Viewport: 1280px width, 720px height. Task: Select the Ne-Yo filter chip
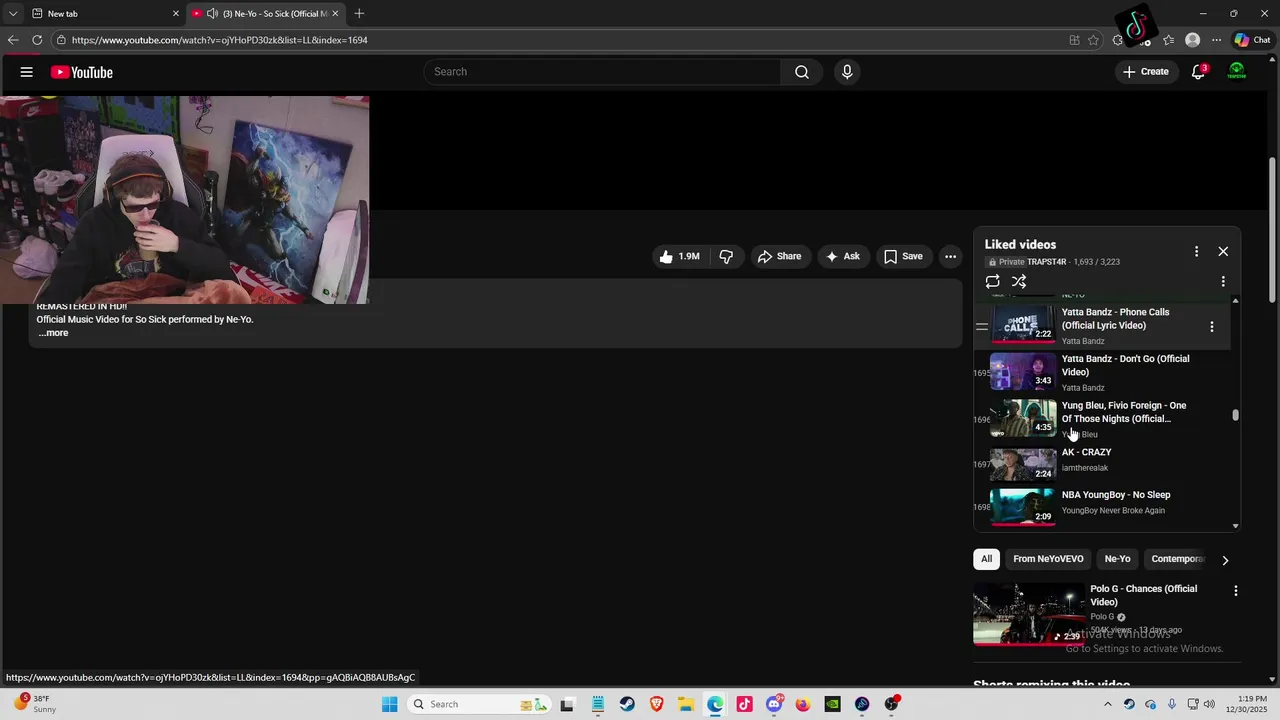[1117, 559]
